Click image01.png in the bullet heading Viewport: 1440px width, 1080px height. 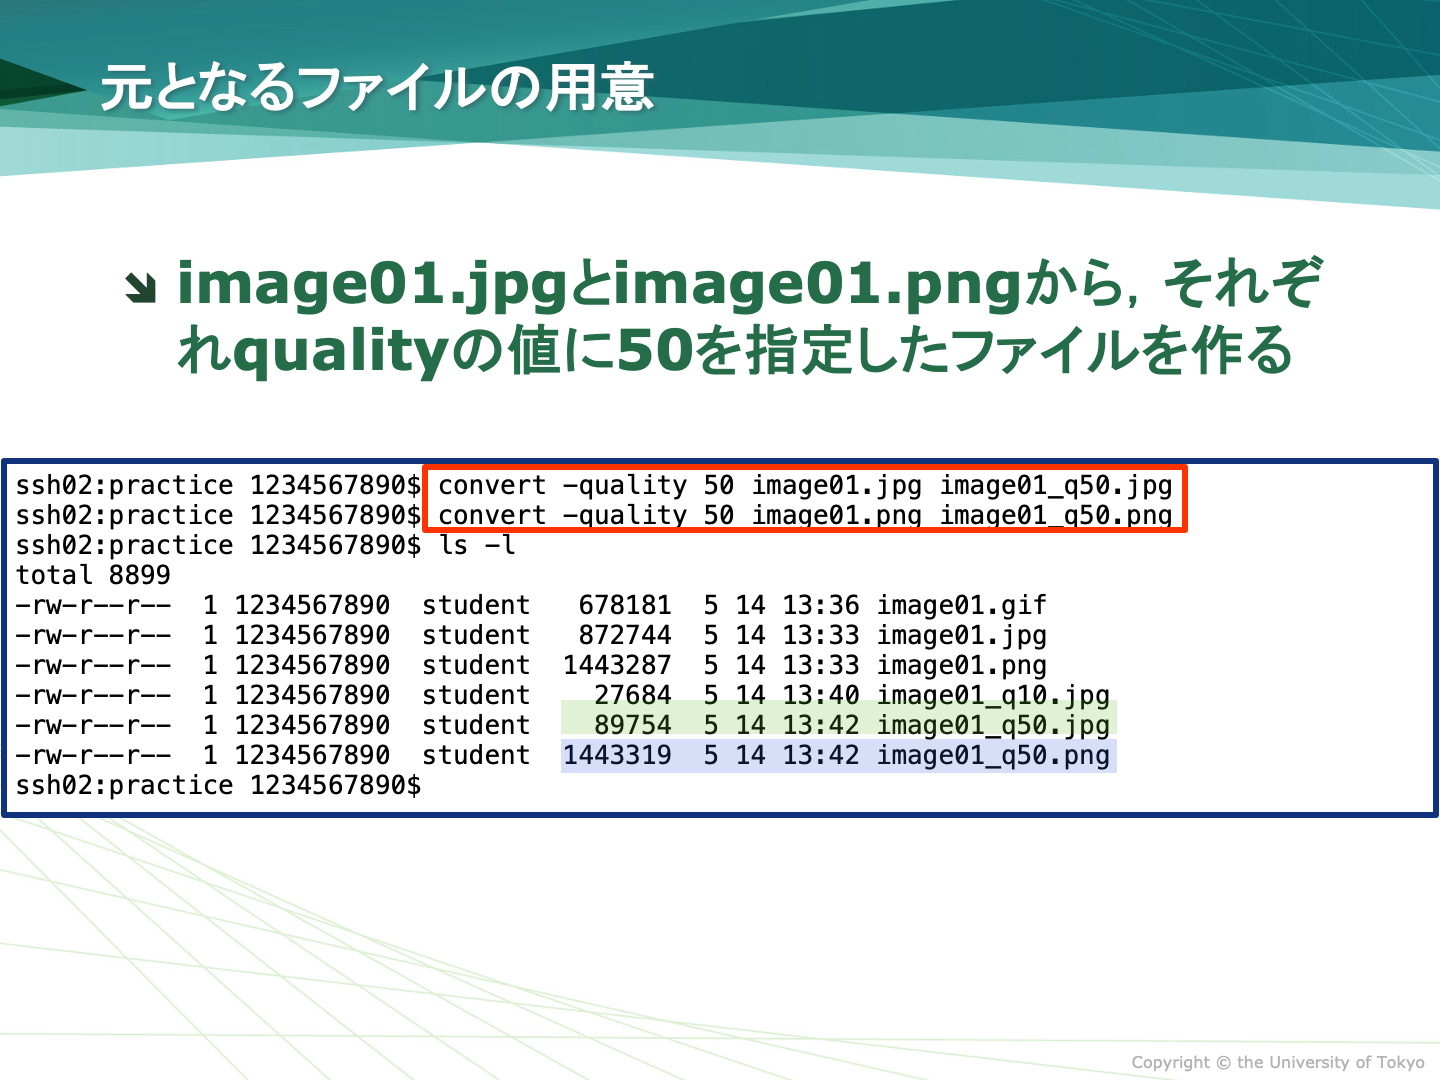click(x=817, y=285)
